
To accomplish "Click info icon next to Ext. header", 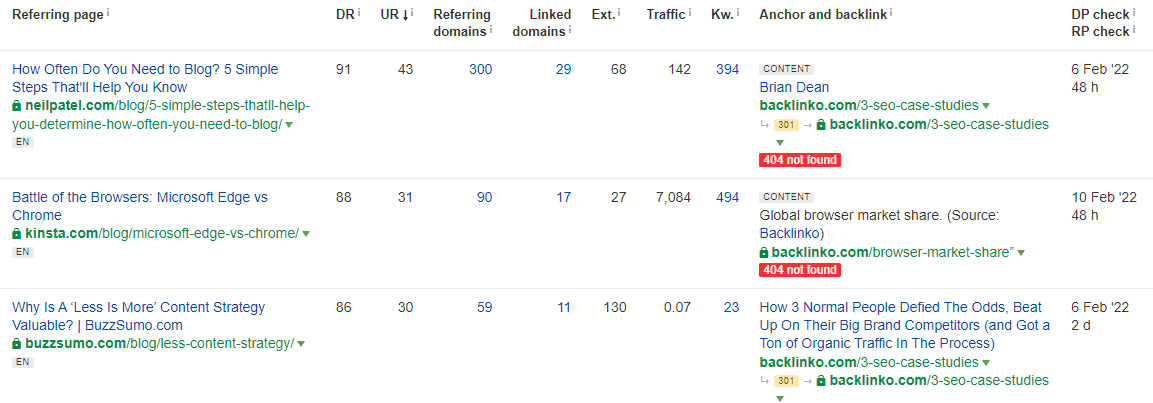I will point(619,12).
